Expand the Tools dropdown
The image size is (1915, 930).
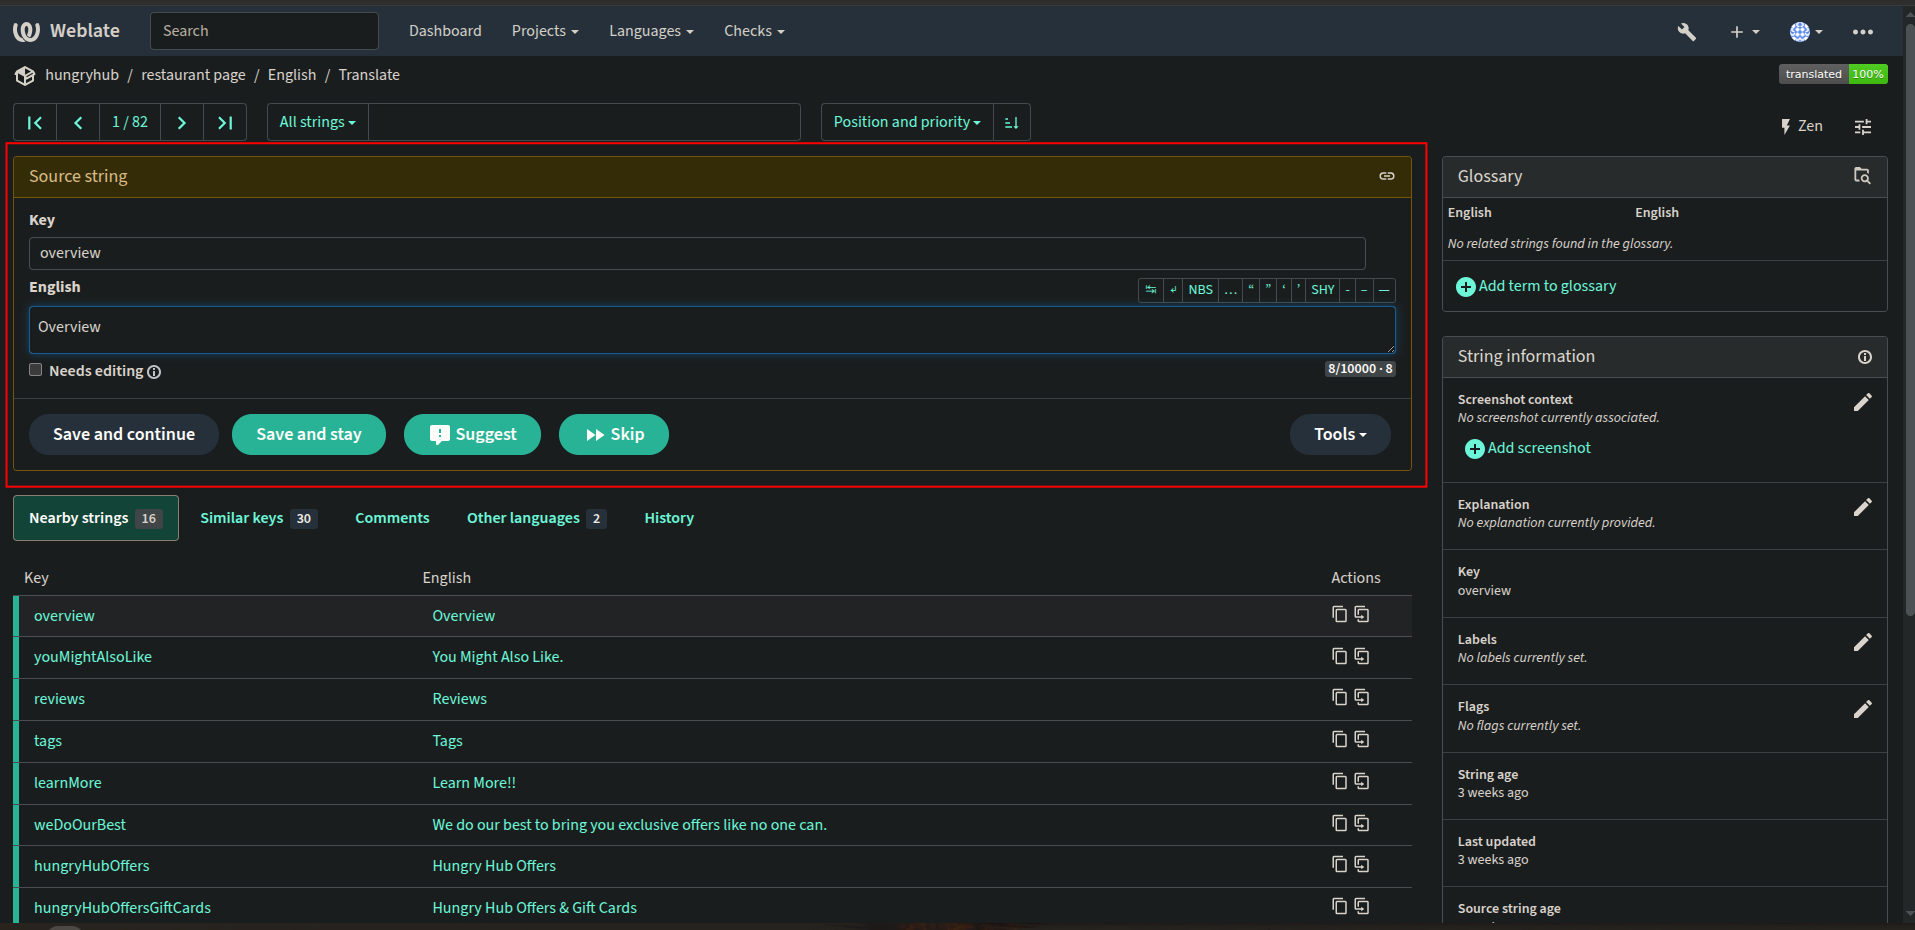pyautogui.click(x=1339, y=434)
